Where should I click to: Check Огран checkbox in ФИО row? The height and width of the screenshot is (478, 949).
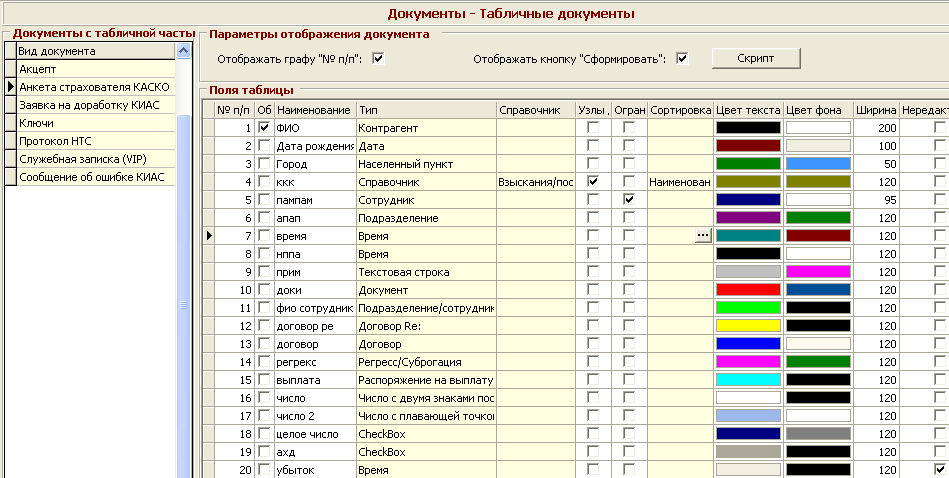629,128
